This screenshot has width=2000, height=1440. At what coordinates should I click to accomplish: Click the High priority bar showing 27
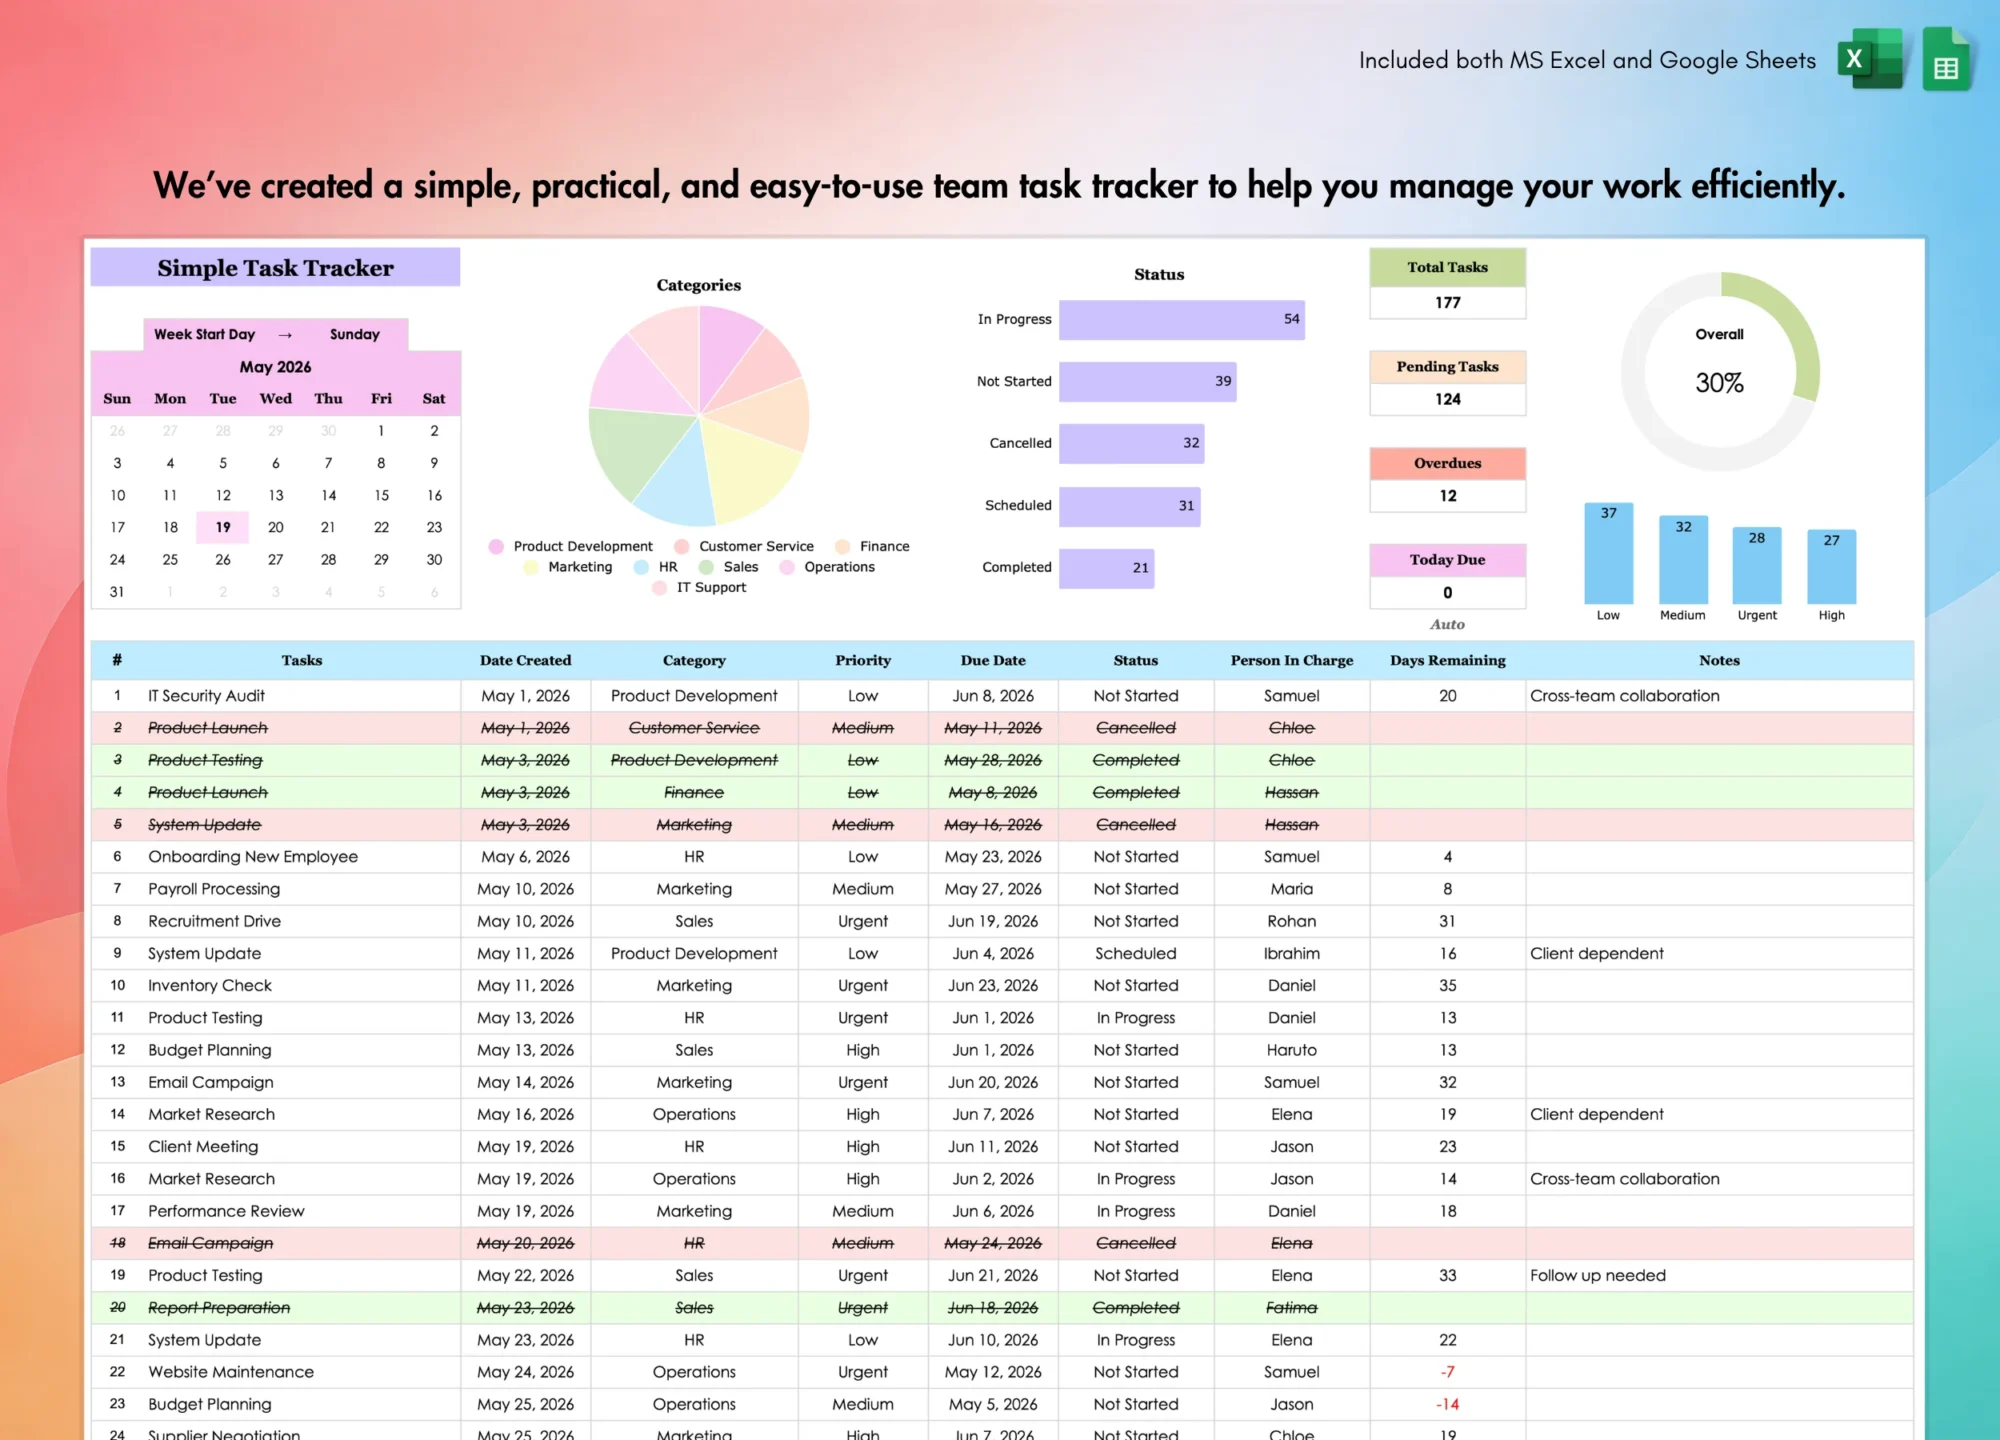pos(1831,567)
